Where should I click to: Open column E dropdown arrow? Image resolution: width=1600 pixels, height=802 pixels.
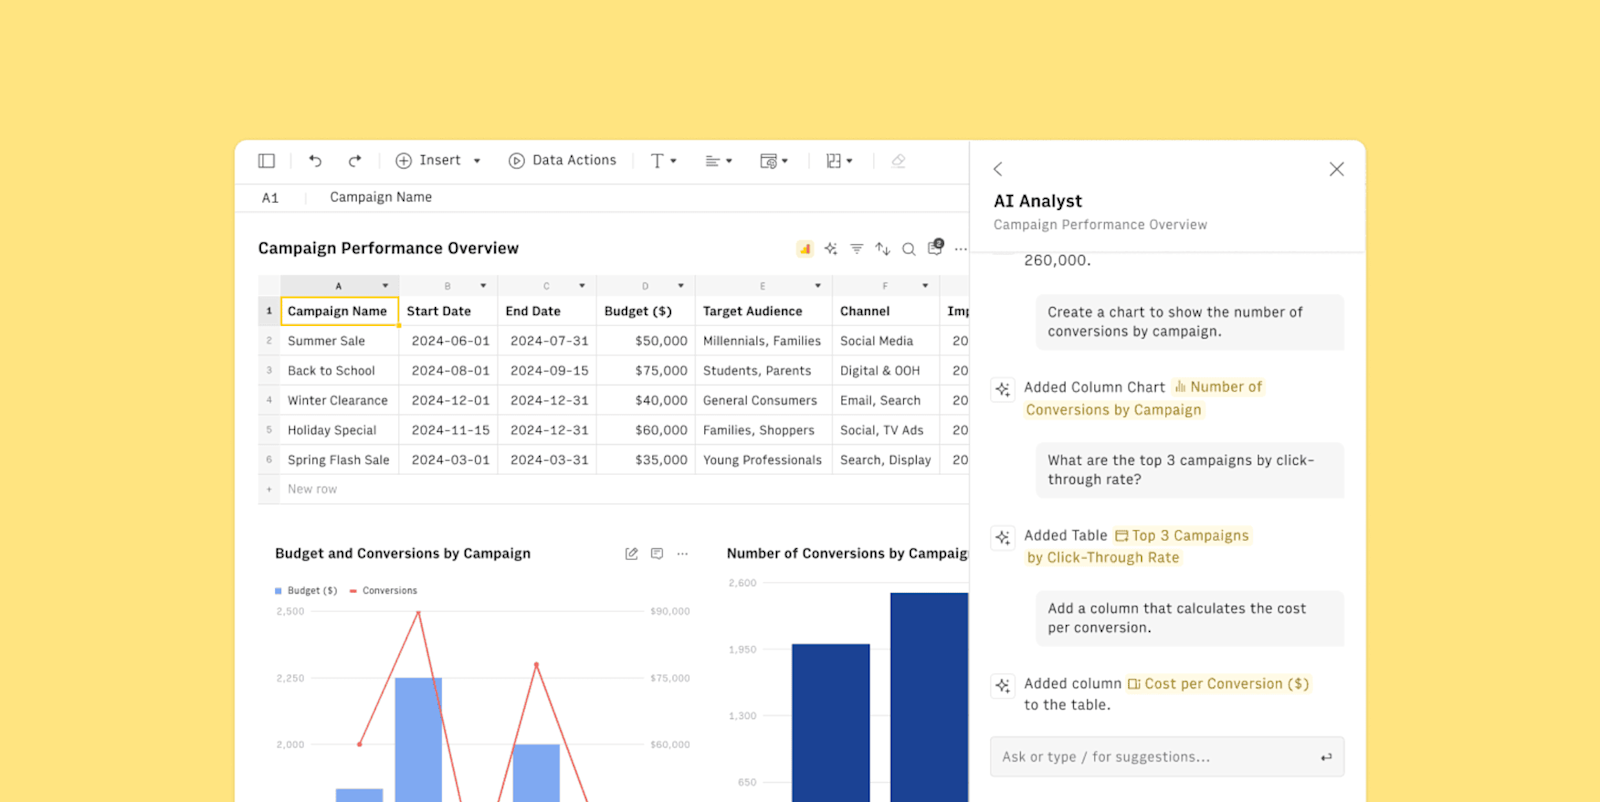[818, 286]
